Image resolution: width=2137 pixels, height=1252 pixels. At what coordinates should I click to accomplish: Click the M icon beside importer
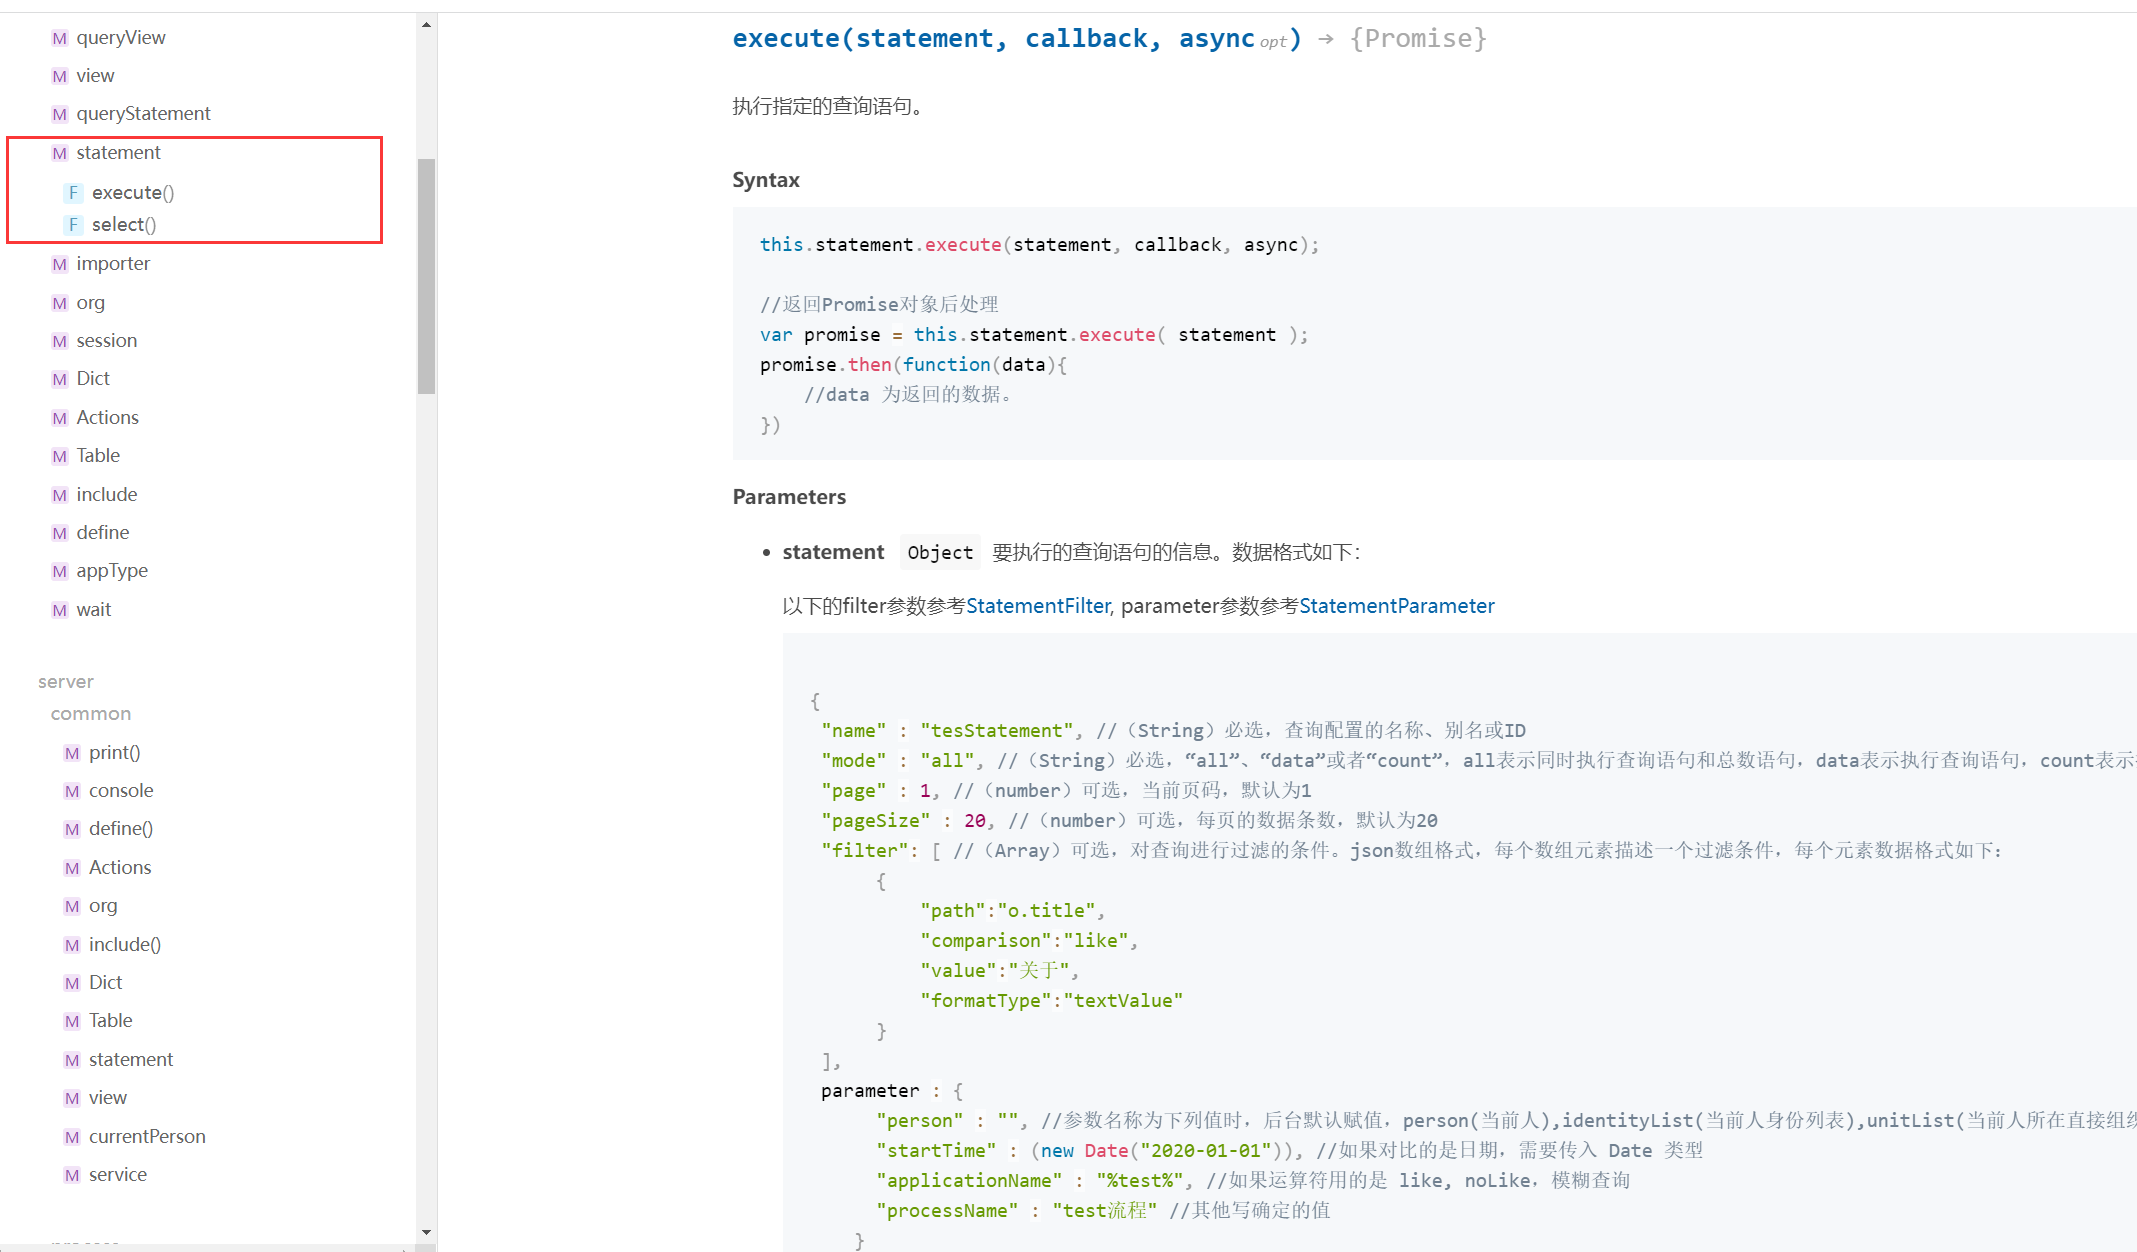click(59, 264)
